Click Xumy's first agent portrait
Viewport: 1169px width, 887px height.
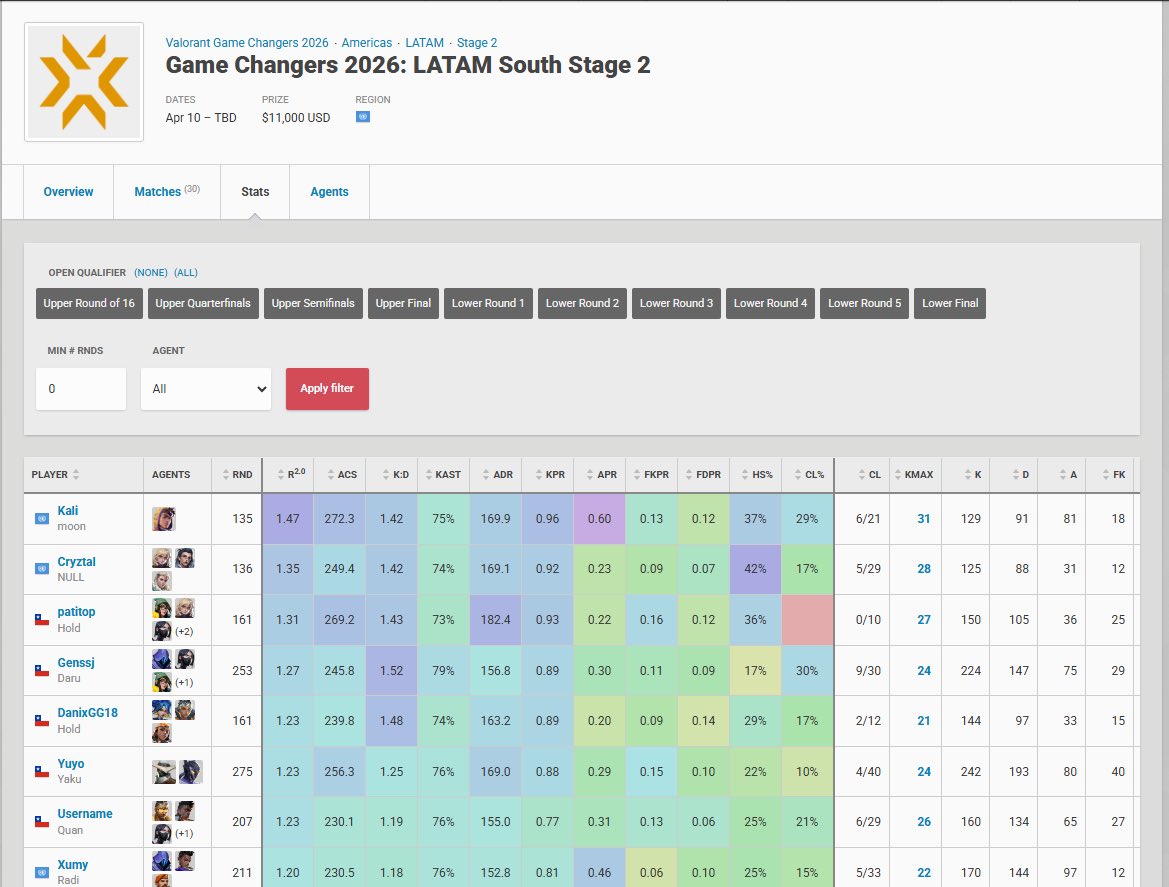coord(162,861)
